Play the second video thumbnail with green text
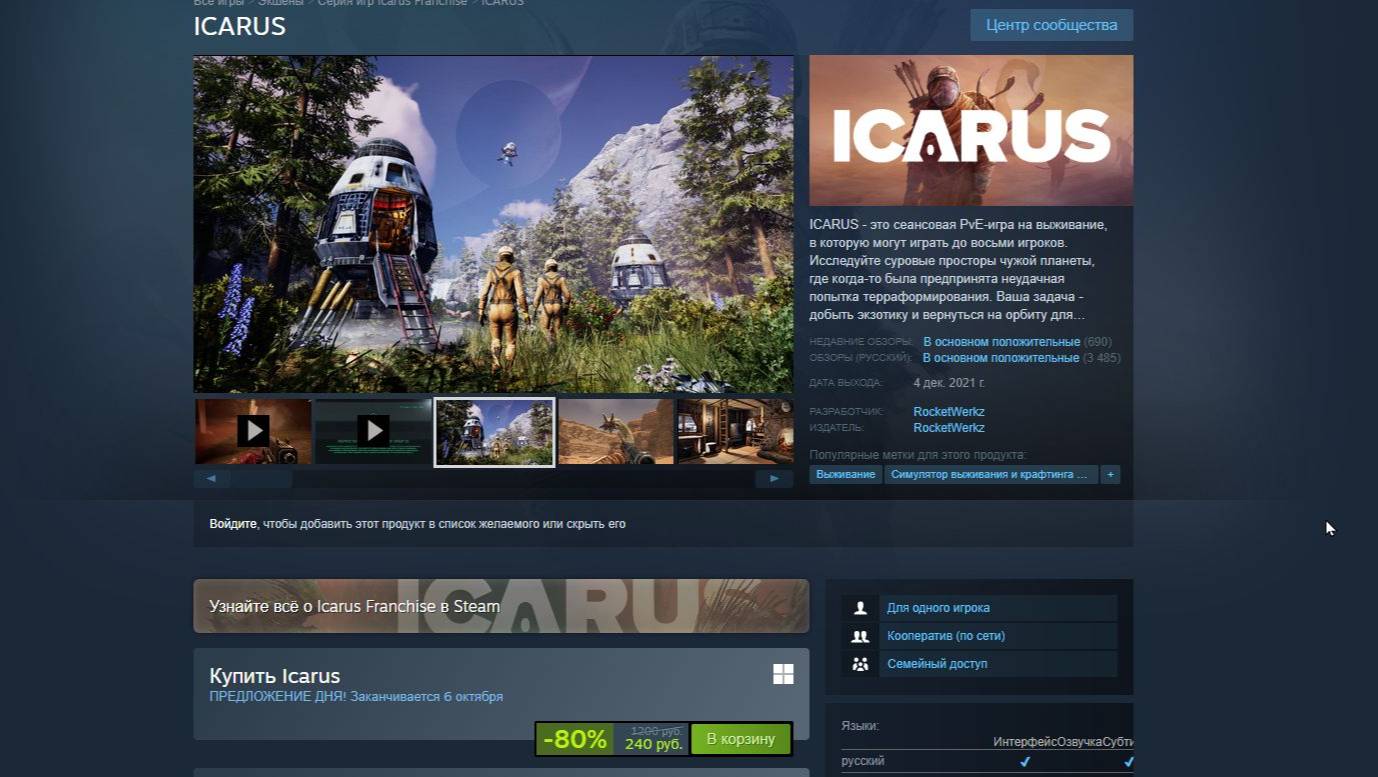 pos(373,431)
